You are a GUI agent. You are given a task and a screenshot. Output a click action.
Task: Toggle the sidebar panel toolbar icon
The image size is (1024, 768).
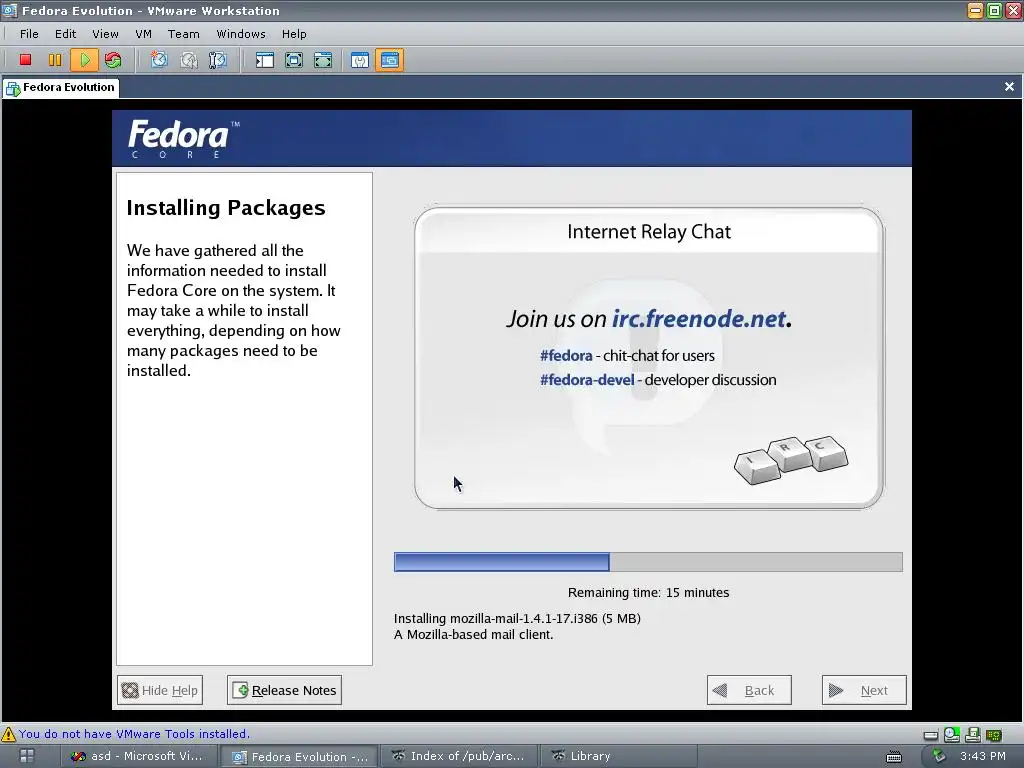264,60
